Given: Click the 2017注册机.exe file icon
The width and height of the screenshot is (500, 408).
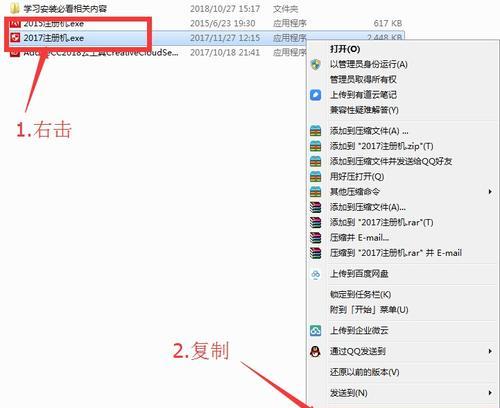Looking at the screenshot, I should tap(15, 38).
